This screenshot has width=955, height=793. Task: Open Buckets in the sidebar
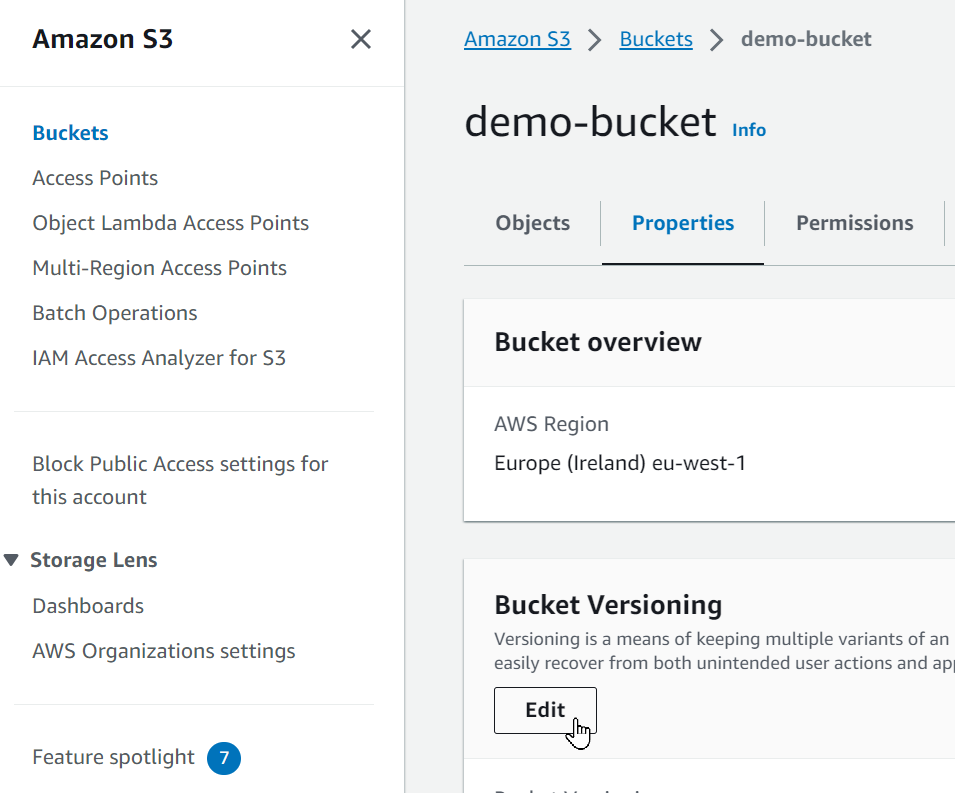[x=70, y=133]
